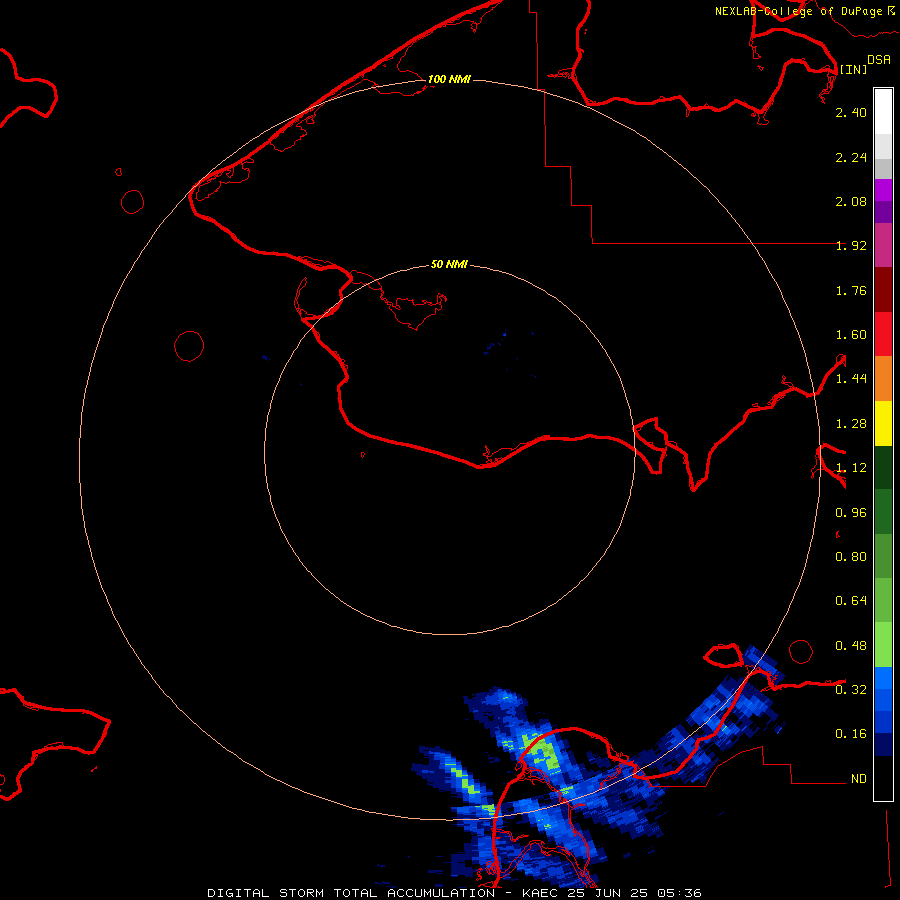Click the "100 NMI" range ring label
The image size is (900, 900).
click(x=449, y=79)
